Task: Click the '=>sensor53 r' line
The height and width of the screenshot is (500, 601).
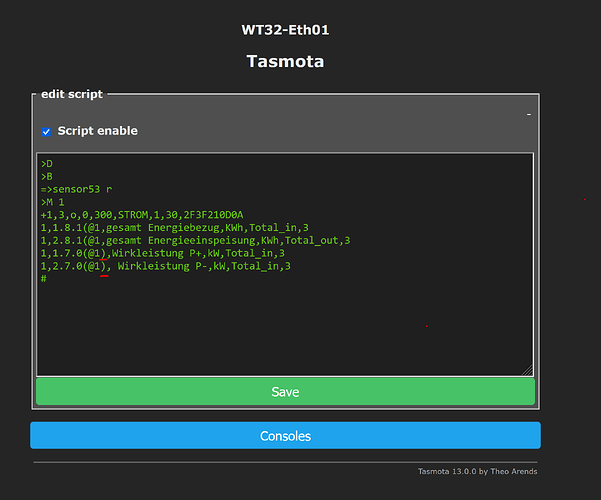Action: [x=77, y=189]
